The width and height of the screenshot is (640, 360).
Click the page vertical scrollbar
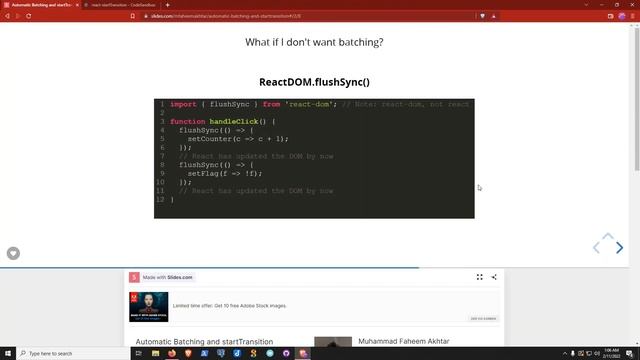(637, 98)
